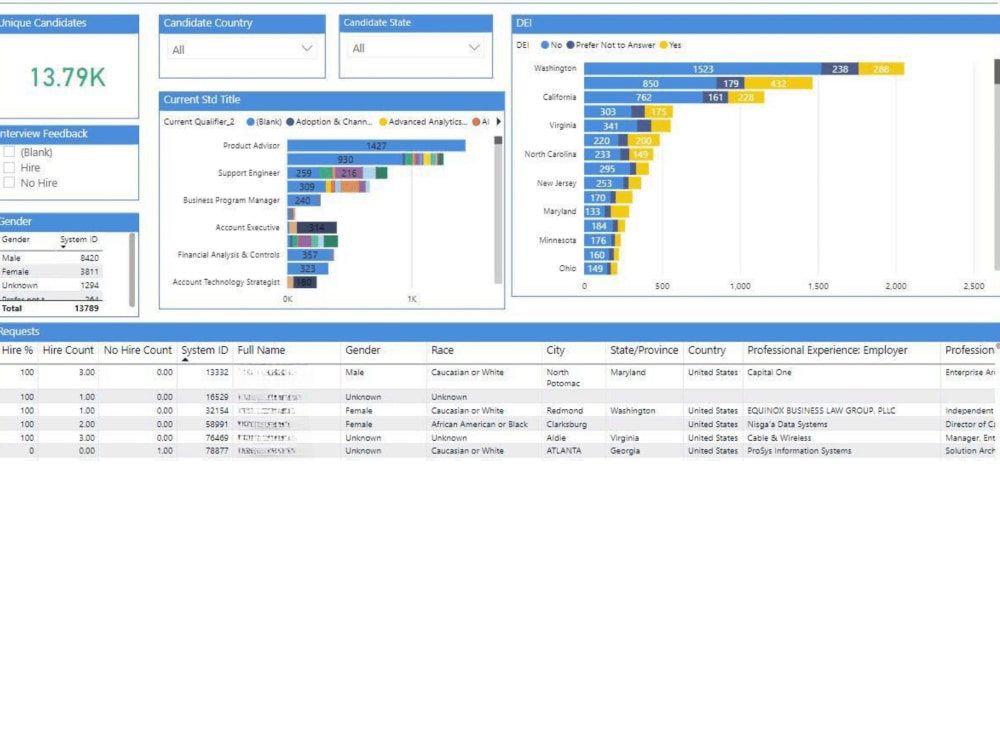Enable the No Hire filter option
The image size is (1000, 750).
tap(9, 183)
